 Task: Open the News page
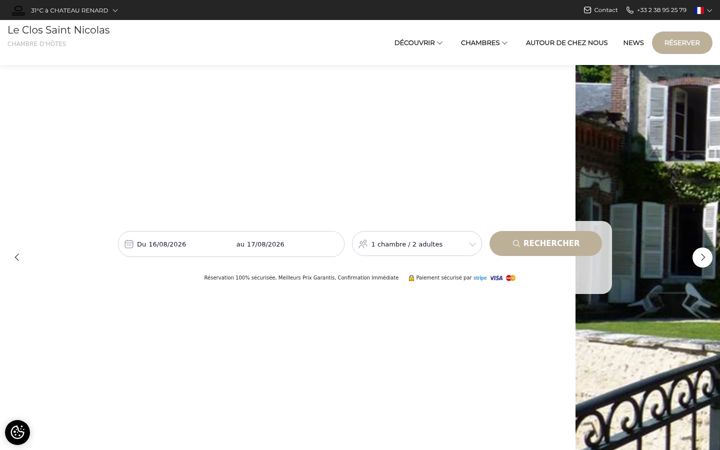(633, 43)
